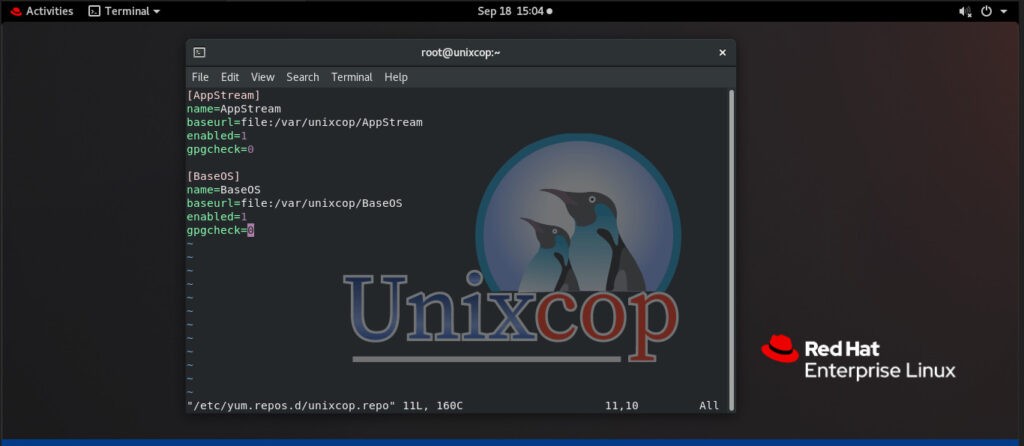
Task: Open the Terminal menu
Action: click(351, 77)
